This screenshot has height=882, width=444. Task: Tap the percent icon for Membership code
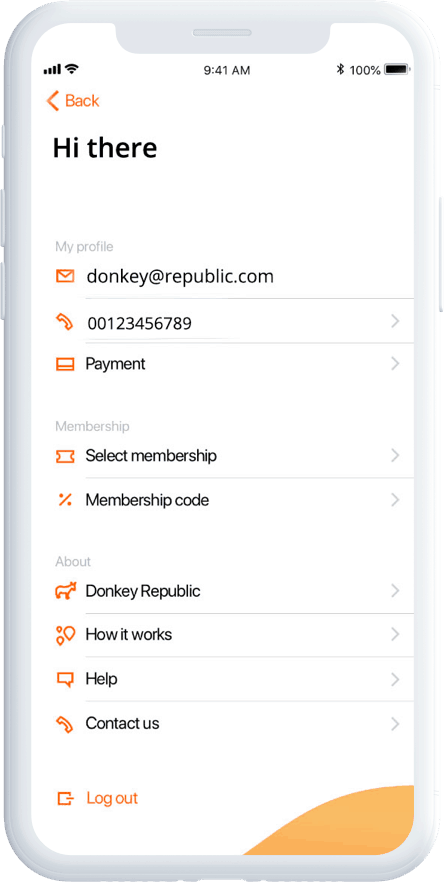click(65, 500)
